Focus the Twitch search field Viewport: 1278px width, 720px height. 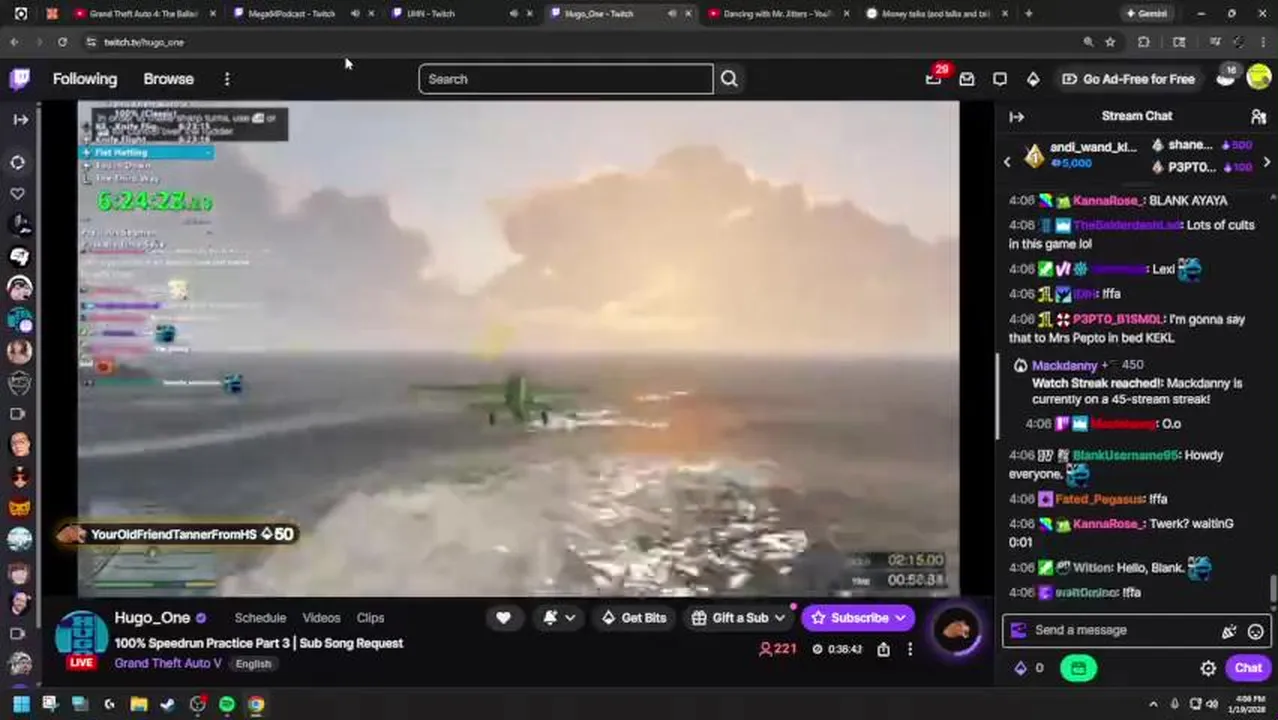(566, 79)
